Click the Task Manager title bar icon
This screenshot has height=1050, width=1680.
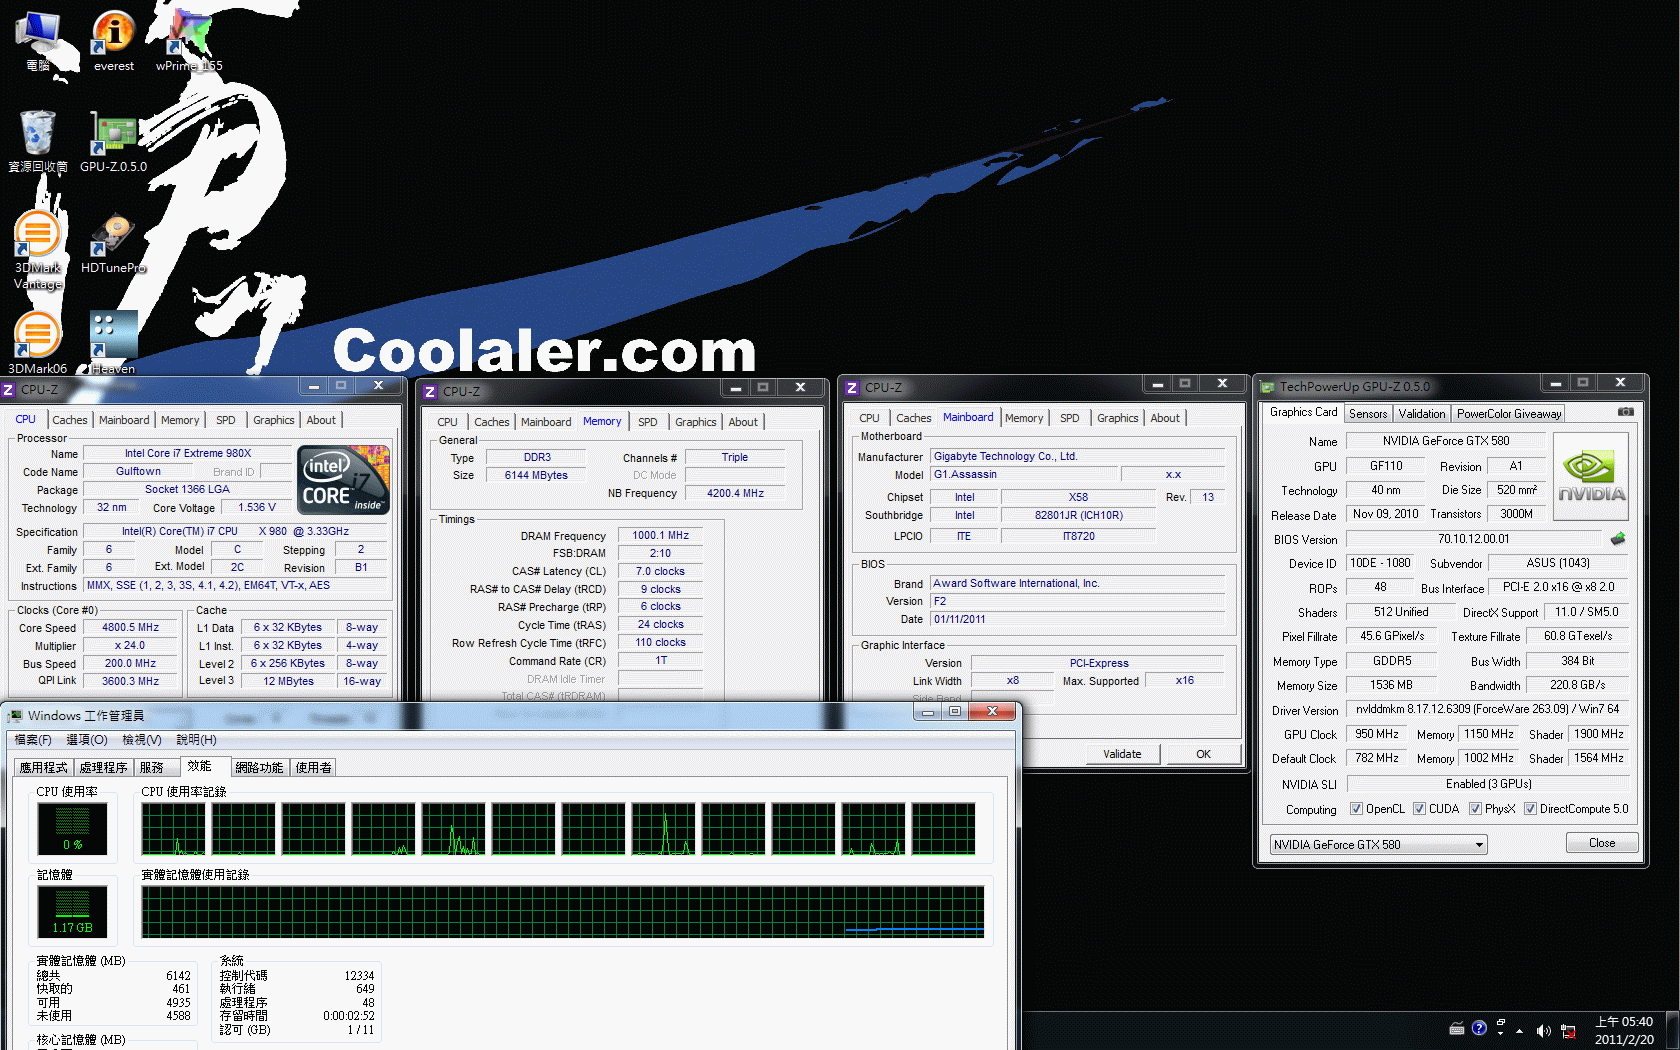(x=15, y=716)
